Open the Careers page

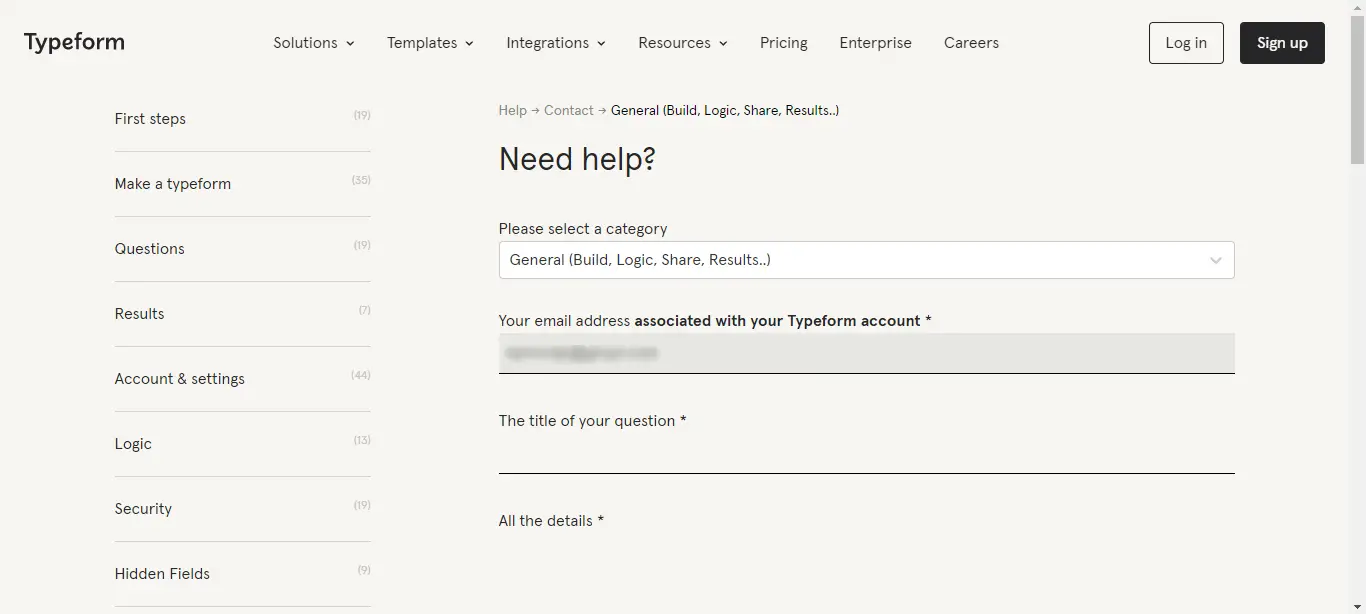tap(971, 43)
